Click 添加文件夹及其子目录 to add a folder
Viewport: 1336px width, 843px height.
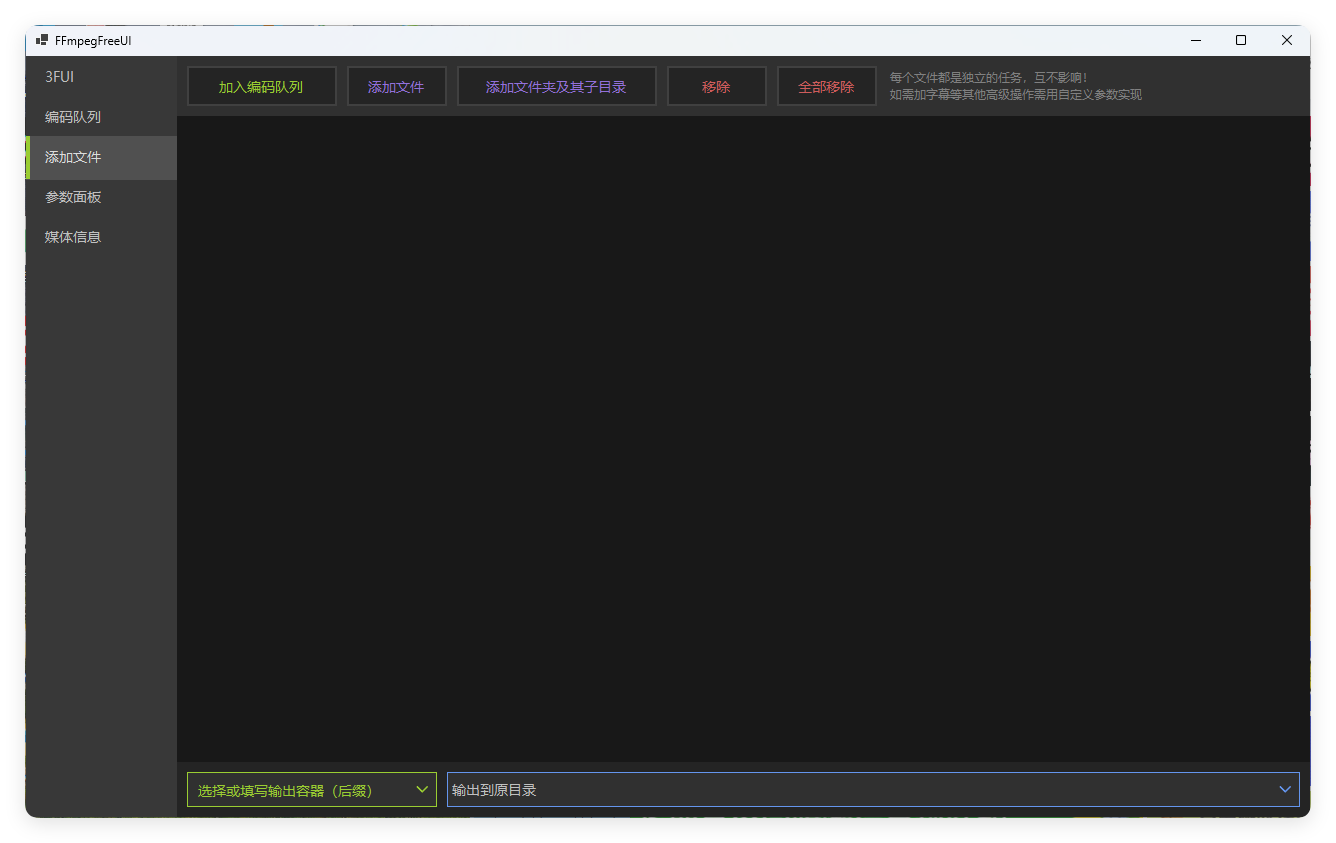tap(556, 86)
